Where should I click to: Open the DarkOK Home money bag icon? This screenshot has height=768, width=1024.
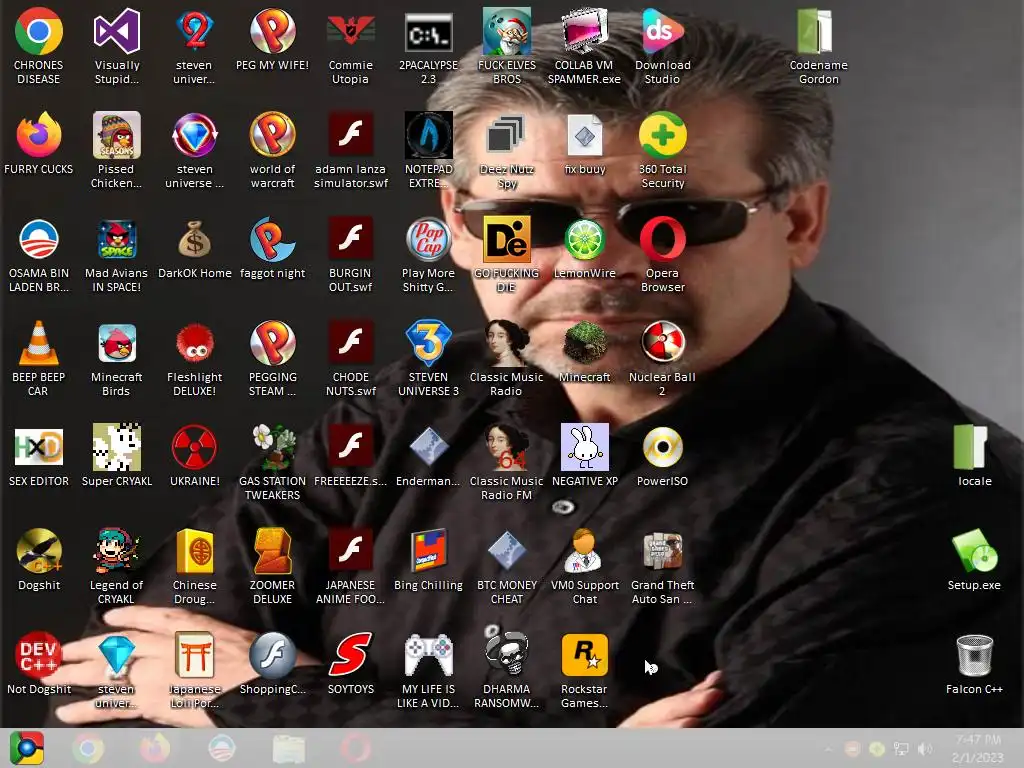pyautogui.click(x=195, y=239)
